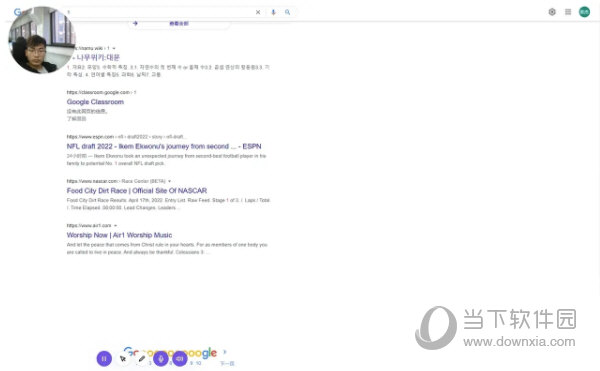Click the next-page chevron beside Google pagination logo

coord(225,351)
